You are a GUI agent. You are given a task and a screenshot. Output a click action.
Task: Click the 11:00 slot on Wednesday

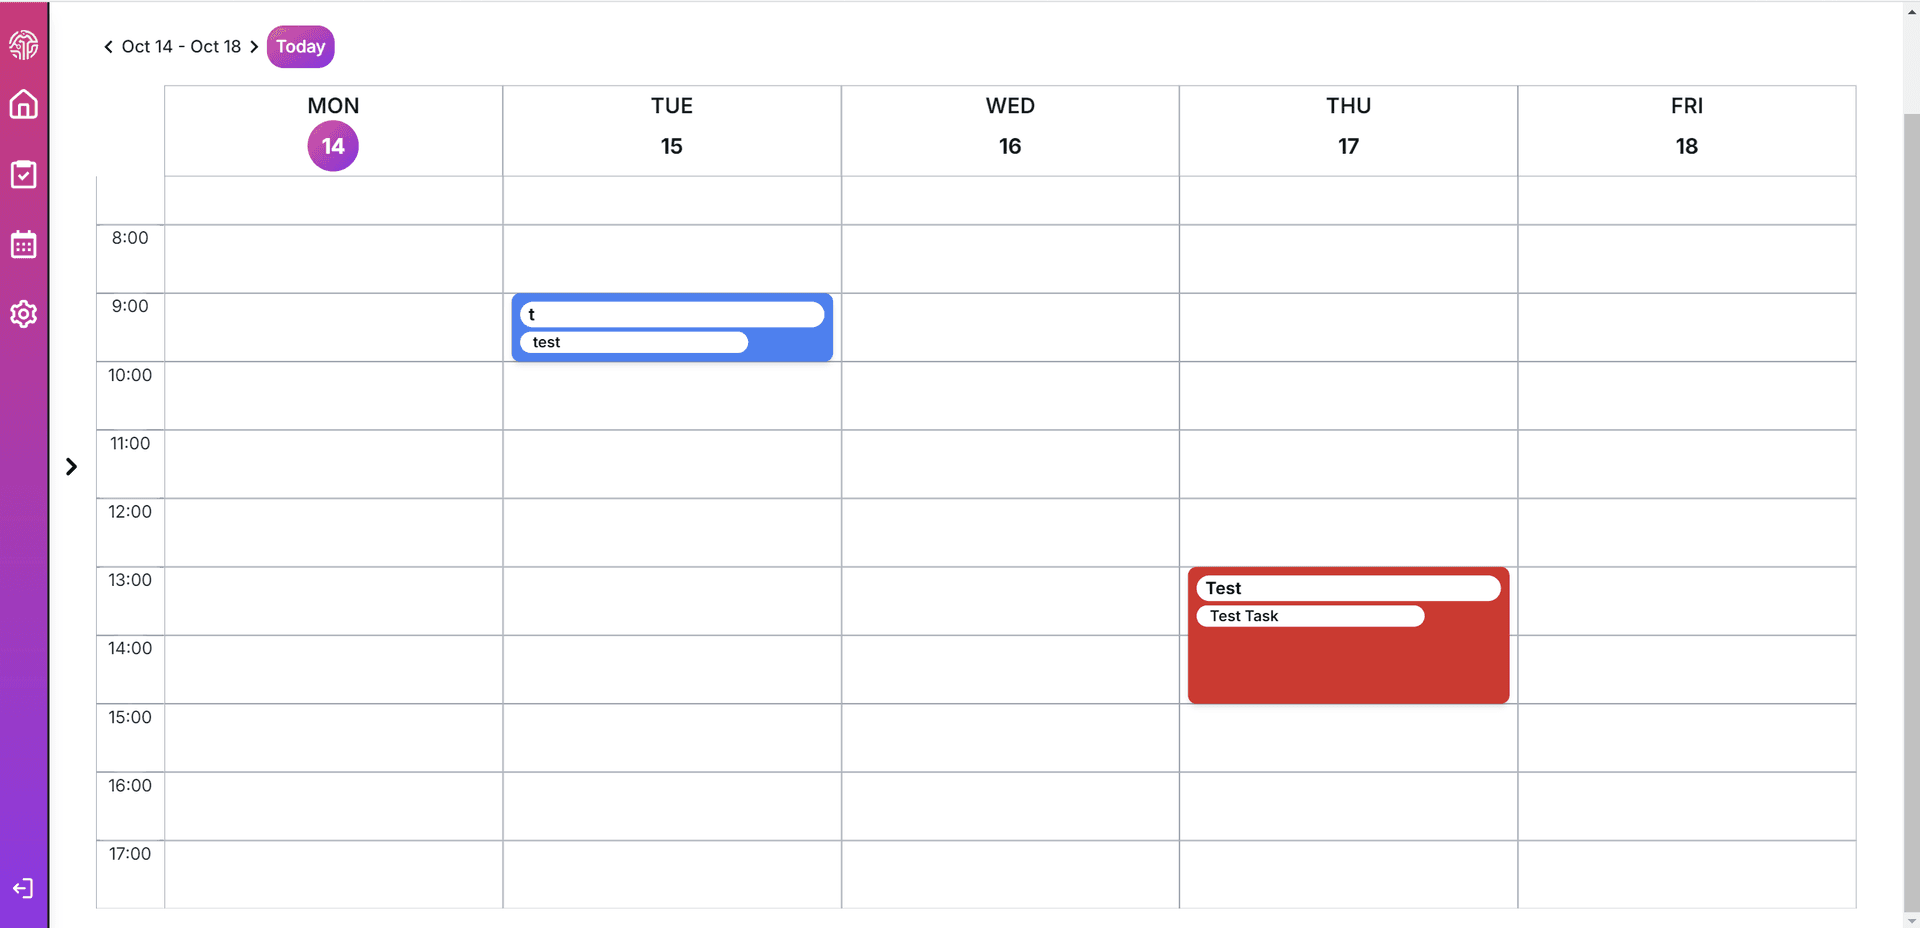coord(1010,465)
